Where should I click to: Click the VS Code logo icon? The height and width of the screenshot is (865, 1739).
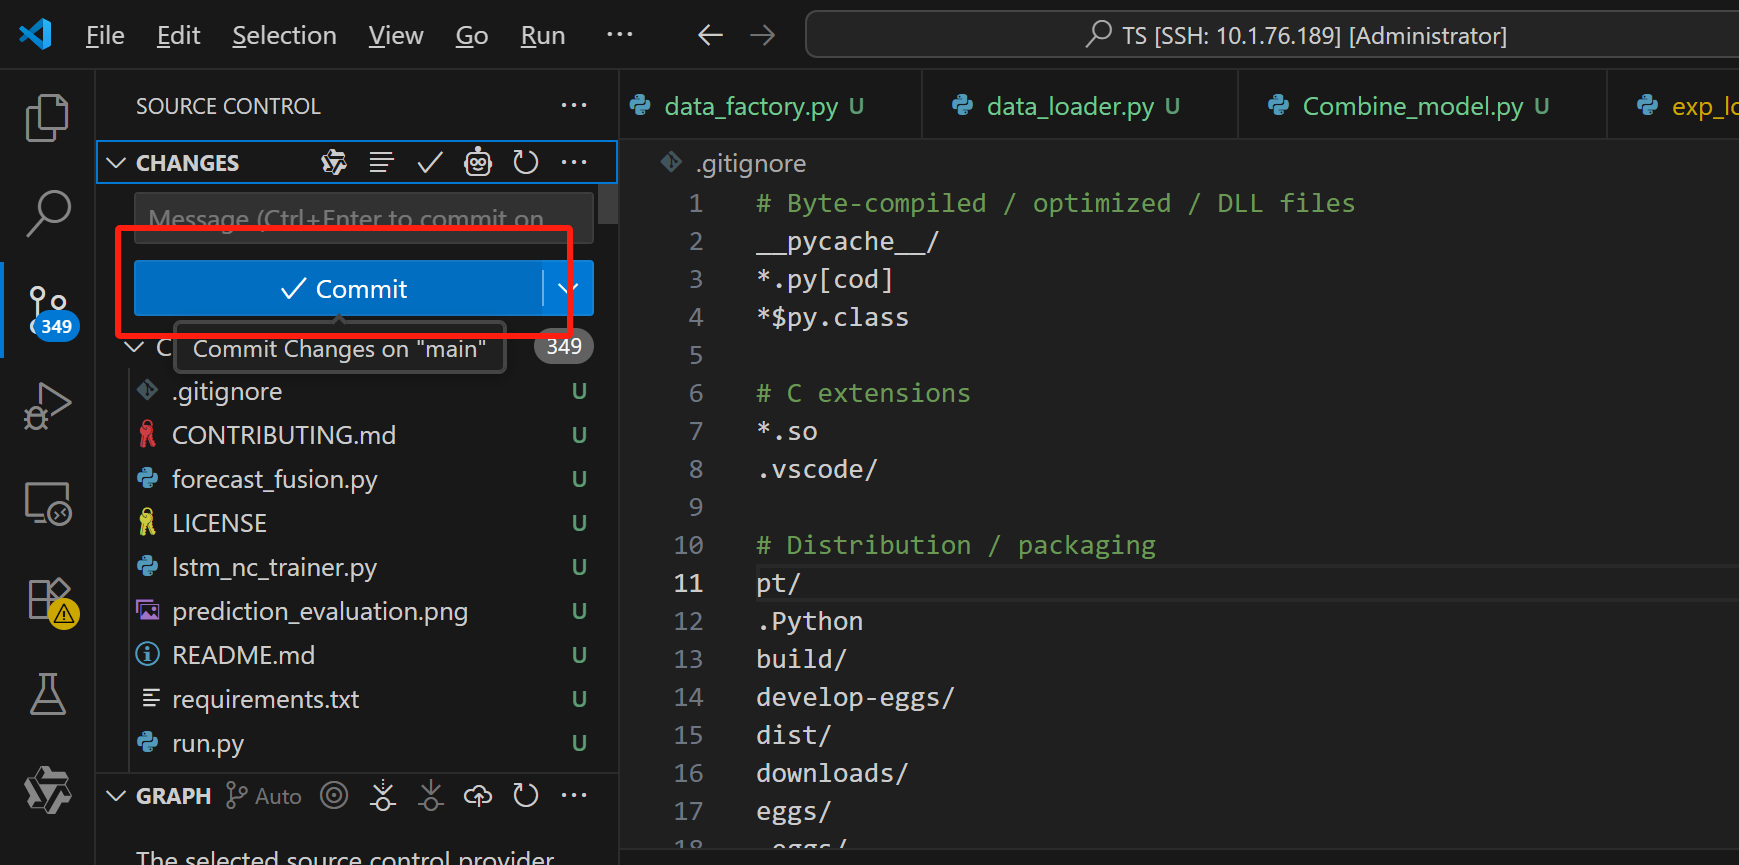point(35,34)
